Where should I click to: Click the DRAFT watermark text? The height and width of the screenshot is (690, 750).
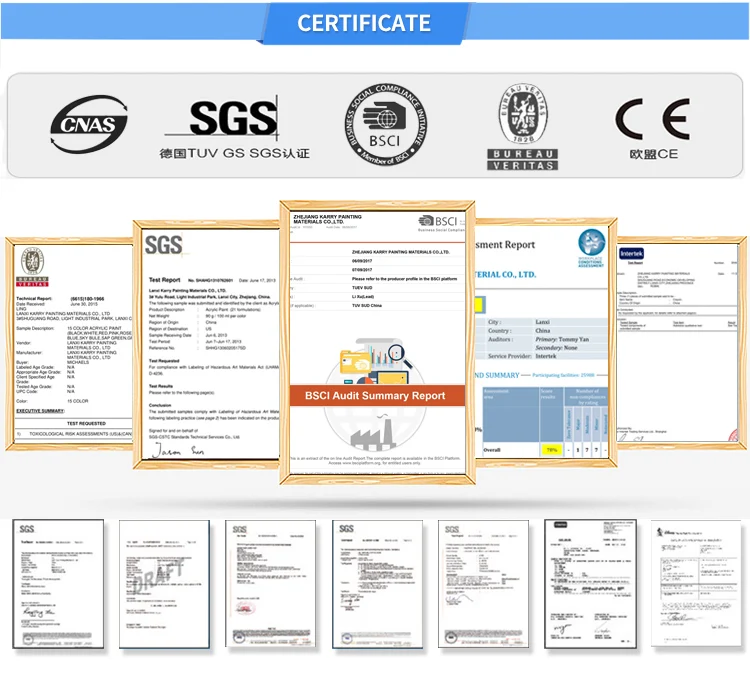(158, 578)
